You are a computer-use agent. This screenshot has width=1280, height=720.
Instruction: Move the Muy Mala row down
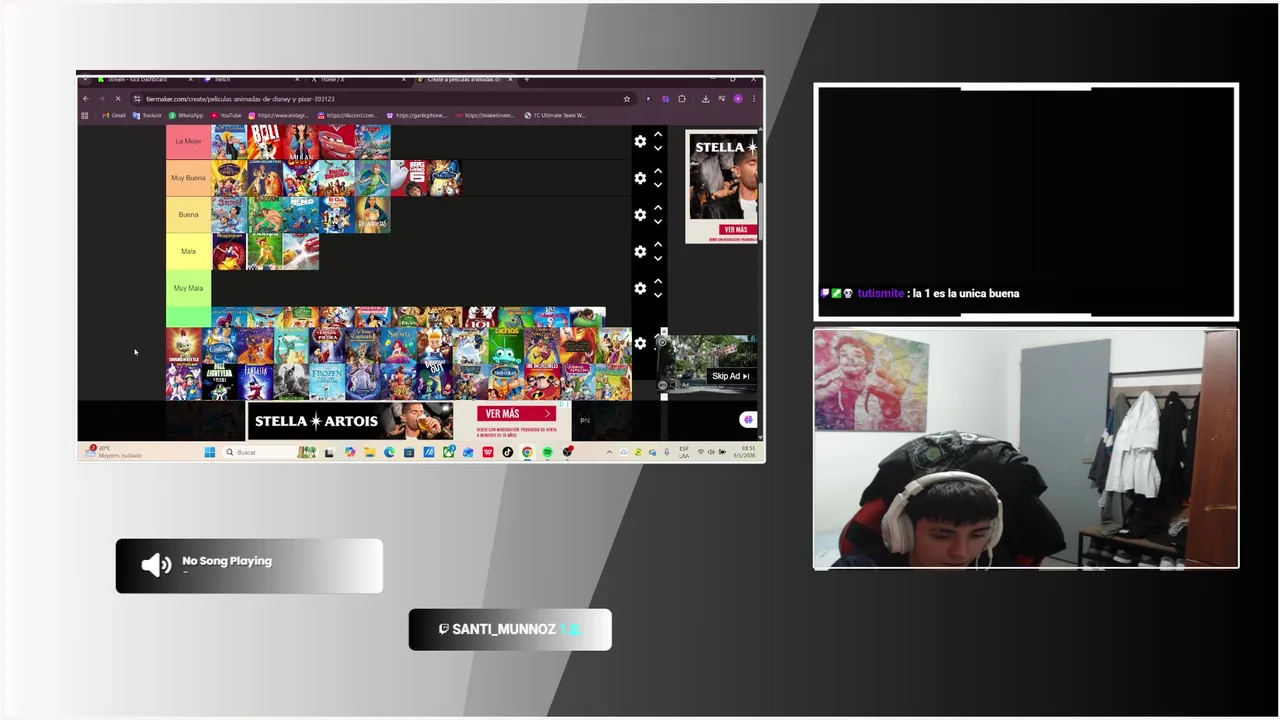pyautogui.click(x=658, y=295)
